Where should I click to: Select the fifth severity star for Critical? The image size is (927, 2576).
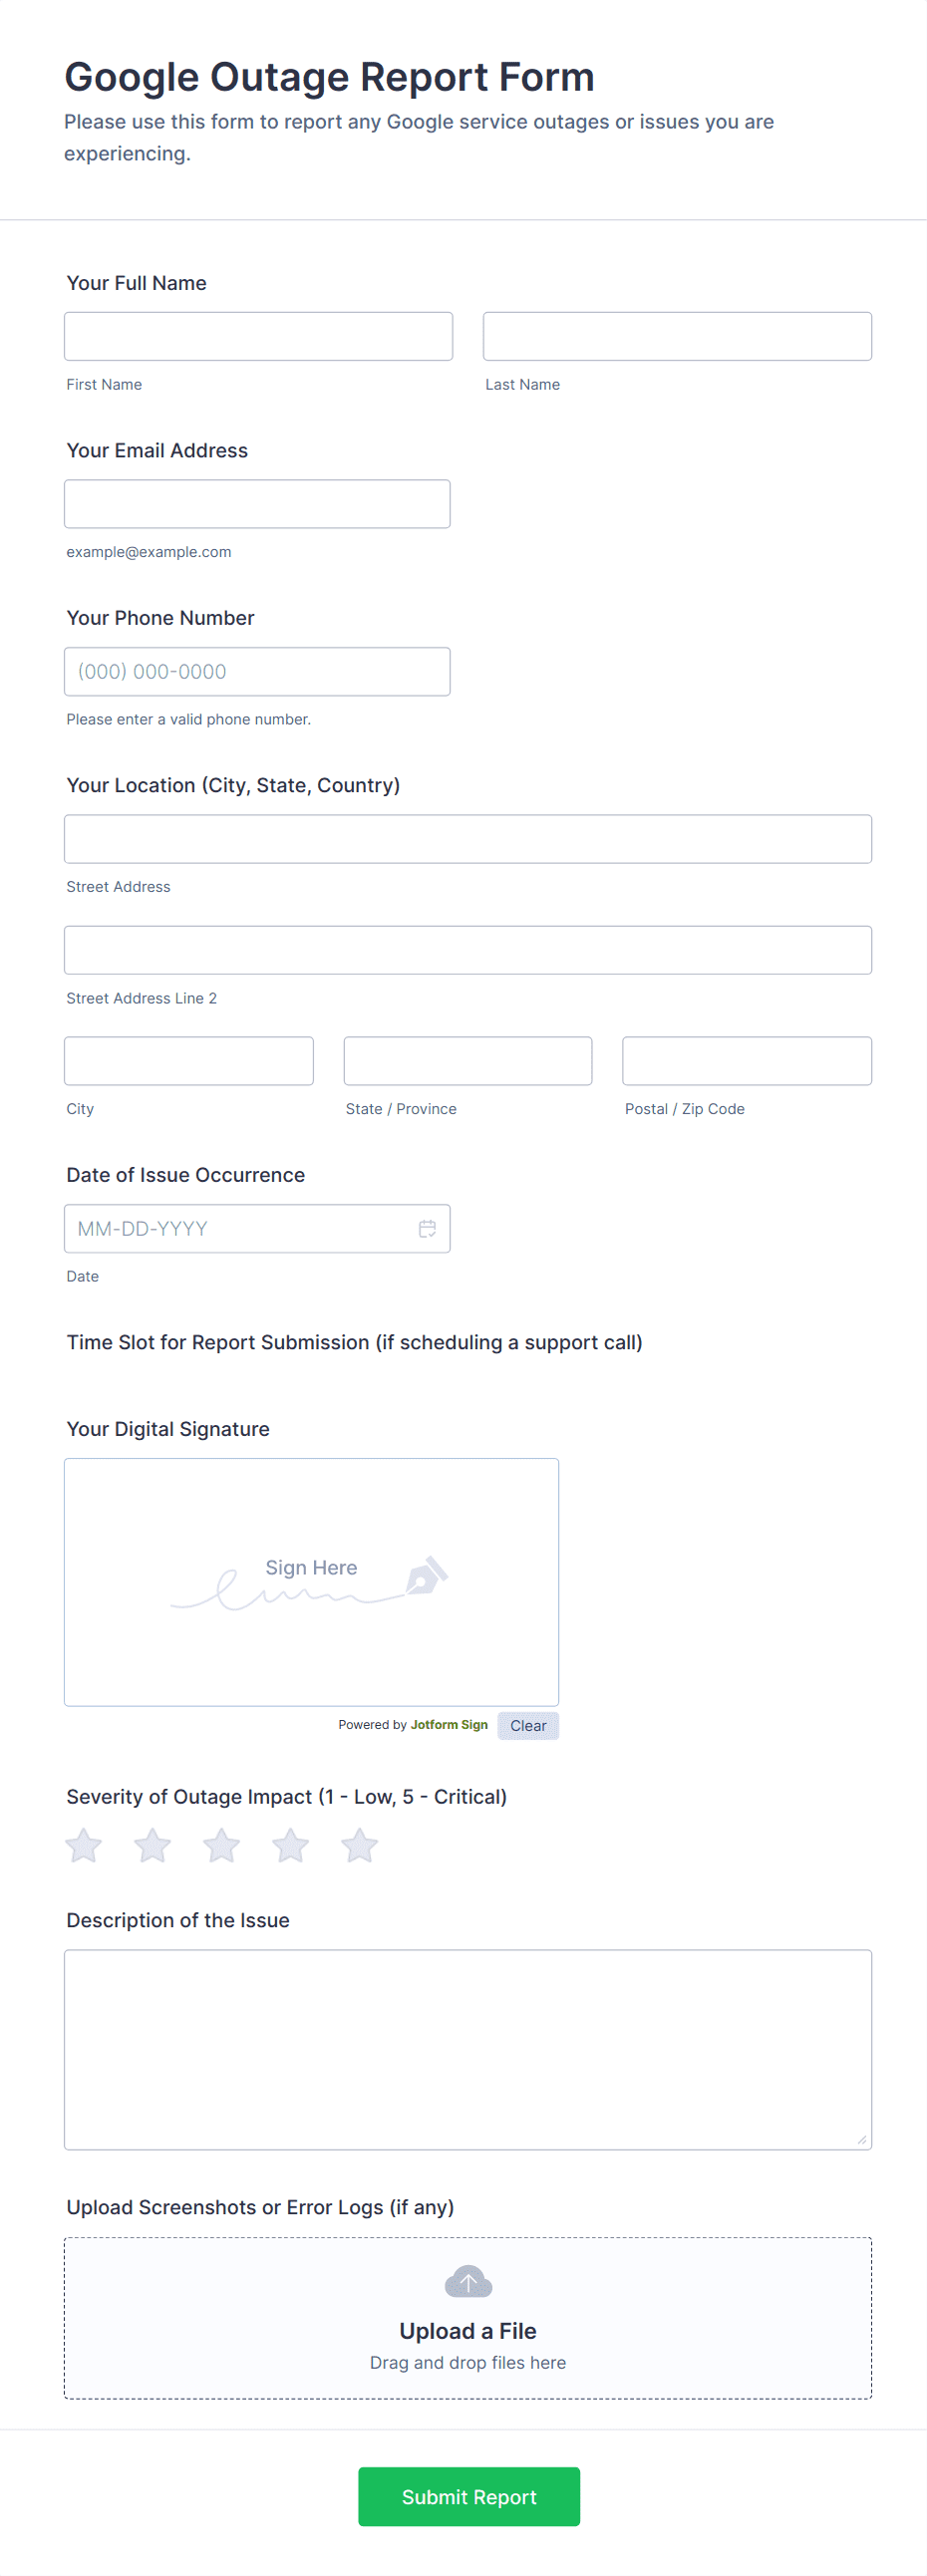[359, 1845]
